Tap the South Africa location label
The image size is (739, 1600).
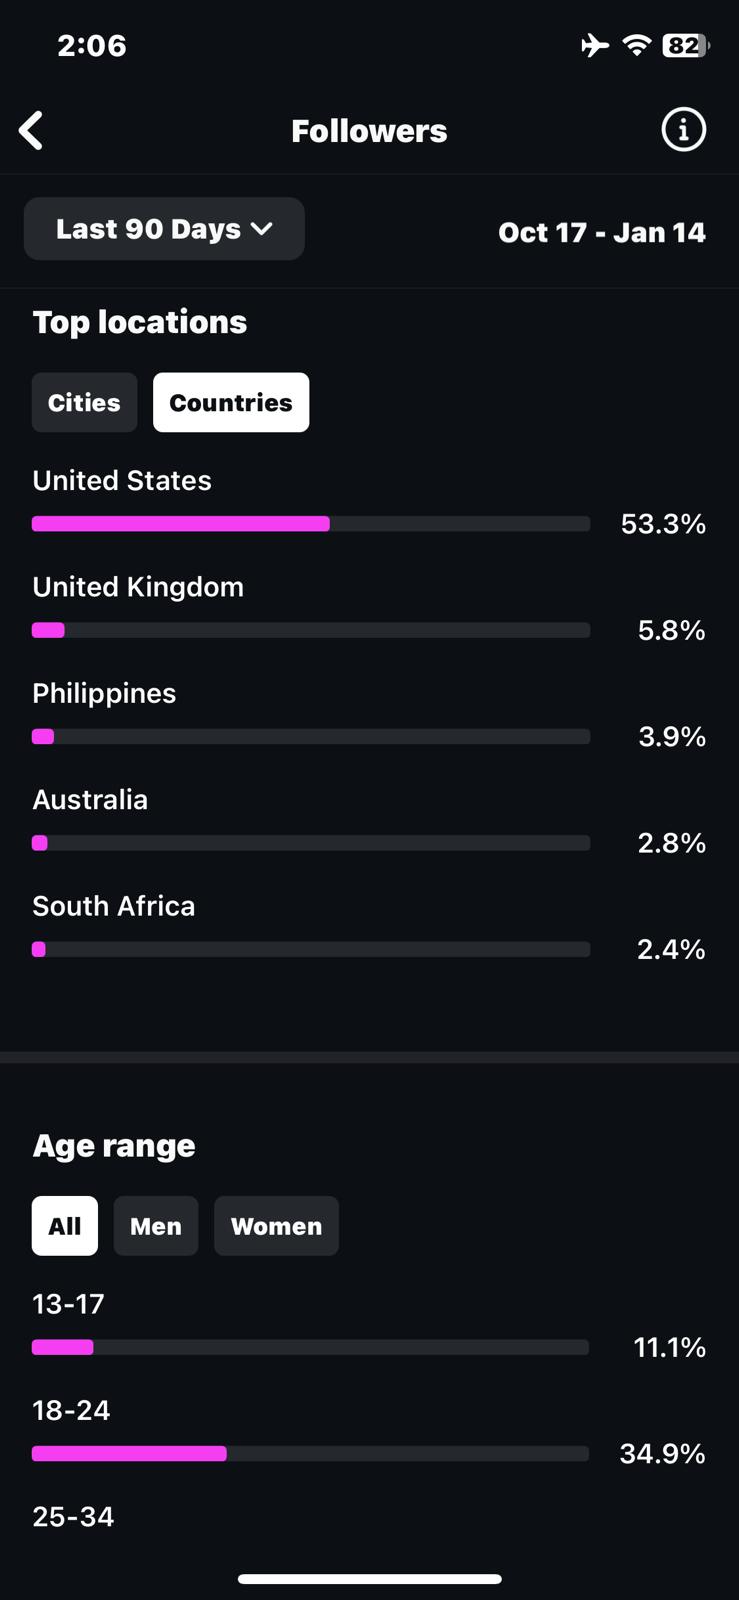pos(114,906)
